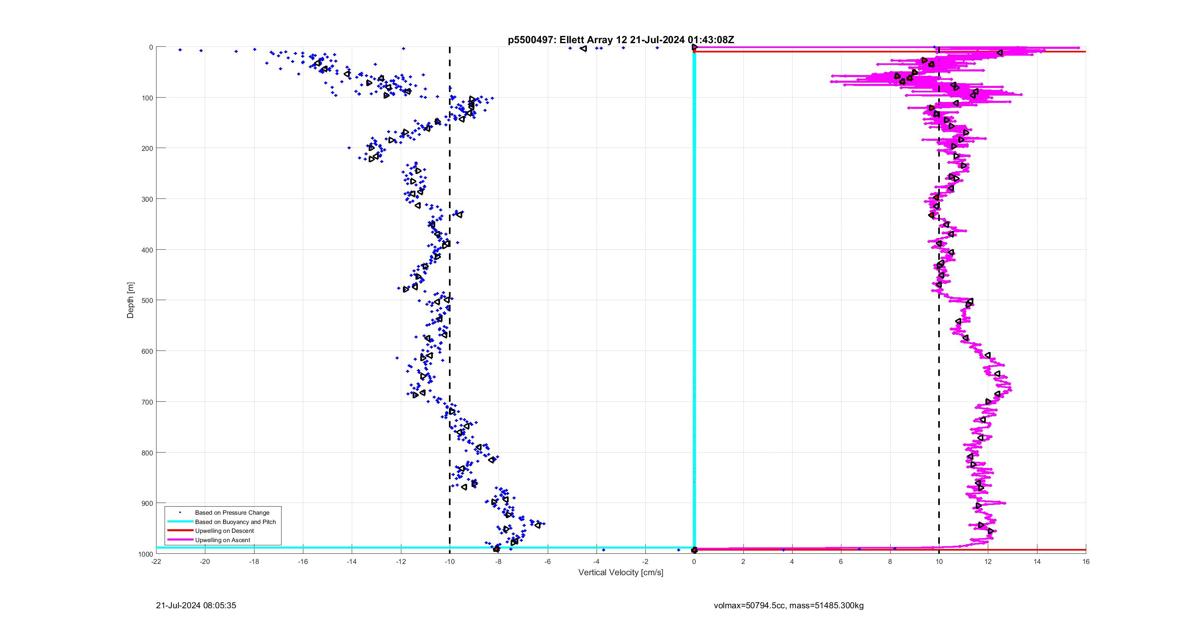Viewport: 1200px width, 622px height.
Task: Click the x-axis tick label '-6'
Action: tap(548, 561)
